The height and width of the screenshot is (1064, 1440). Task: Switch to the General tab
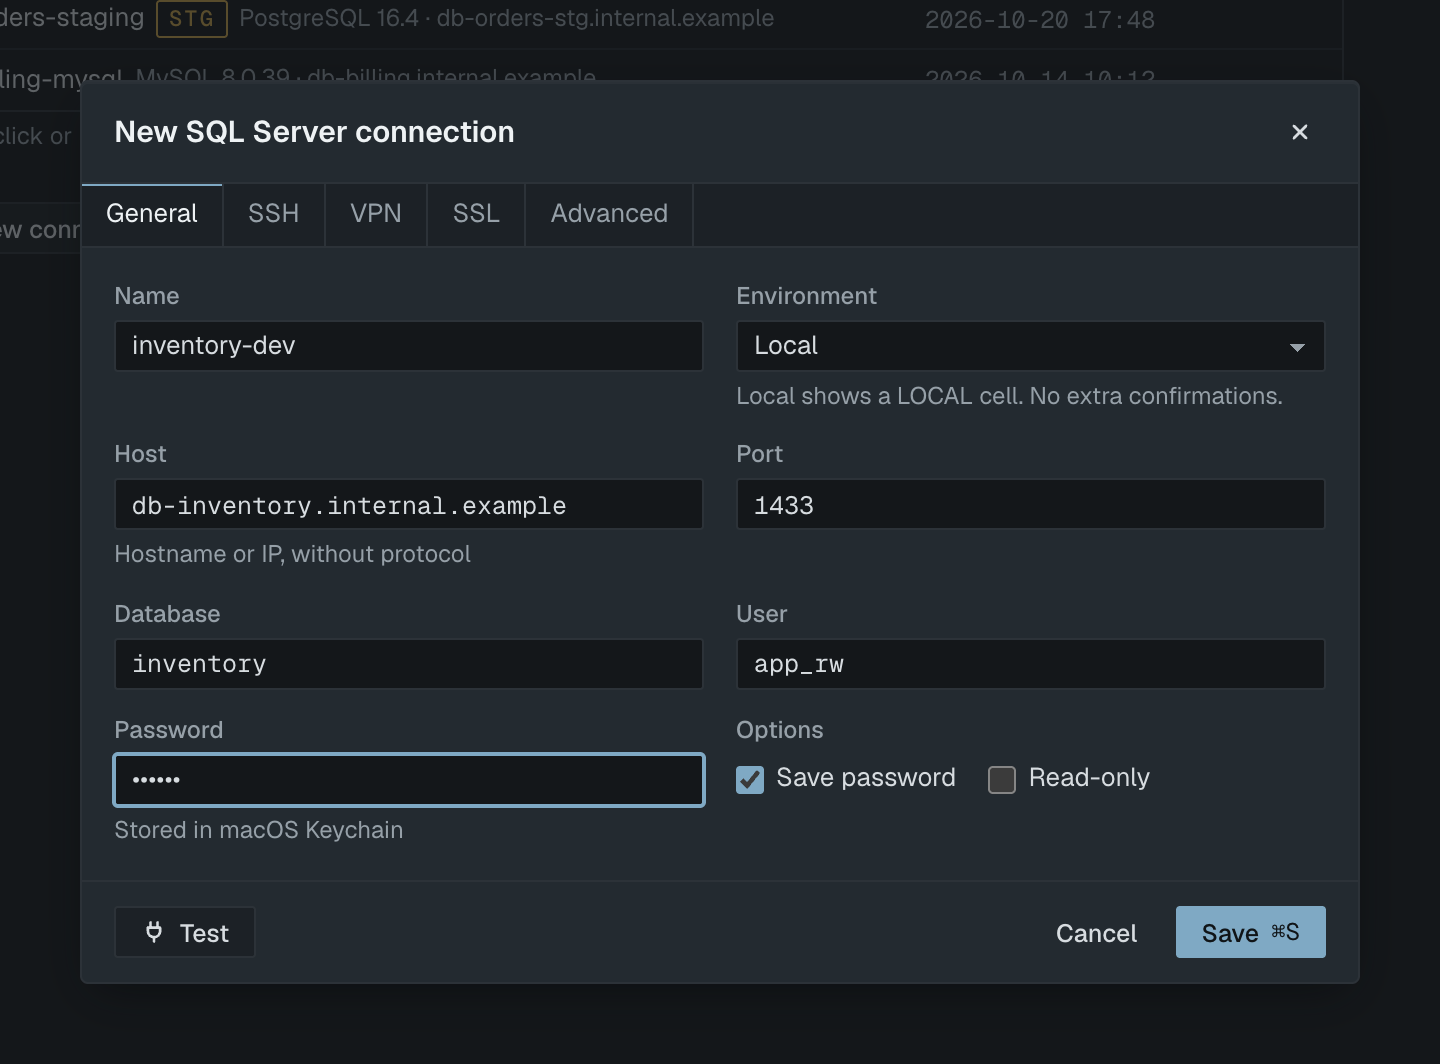[x=152, y=214]
